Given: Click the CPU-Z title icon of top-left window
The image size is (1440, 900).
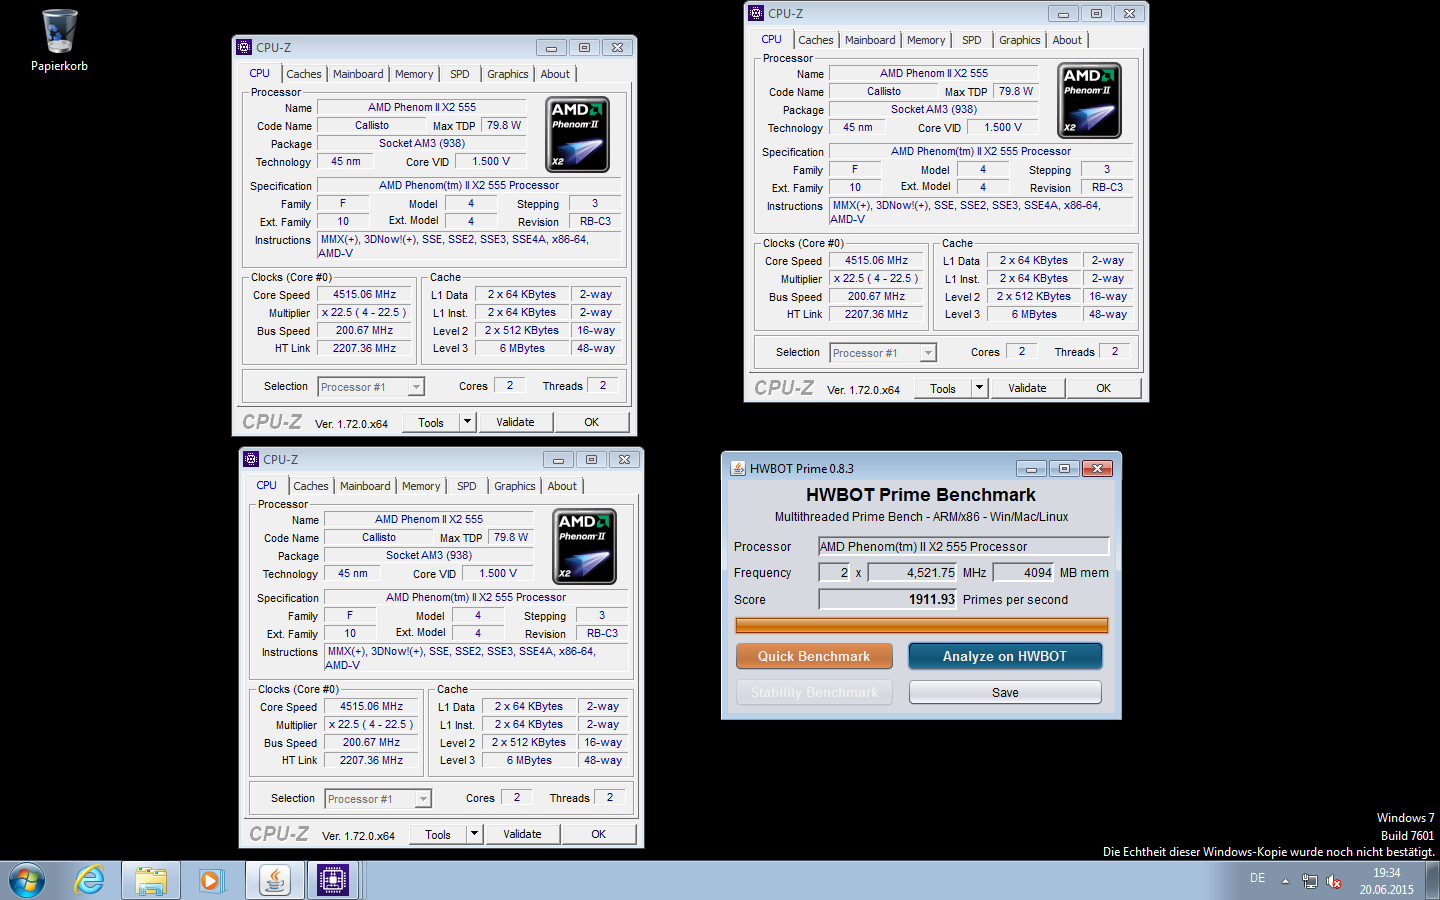Looking at the screenshot, I should (x=244, y=47).
